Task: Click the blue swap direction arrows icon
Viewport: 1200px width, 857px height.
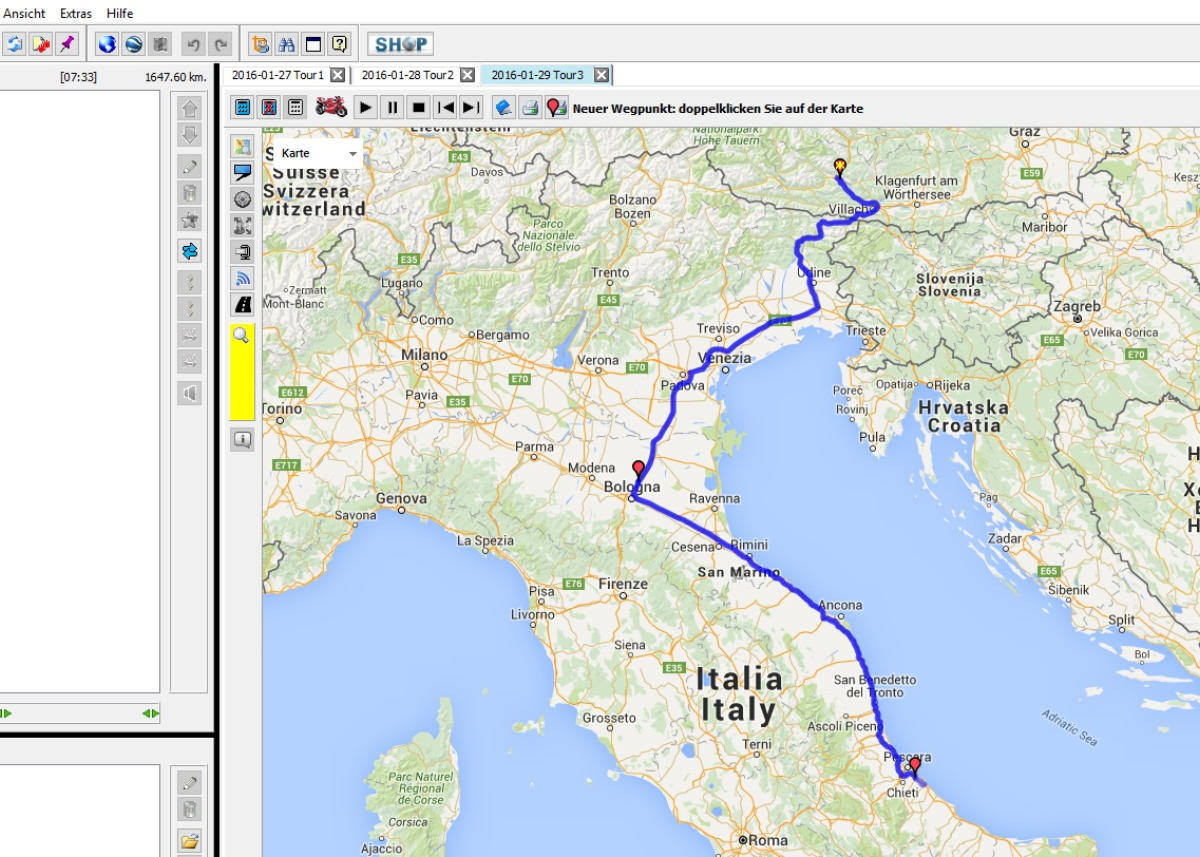Action: click(189, 251)
